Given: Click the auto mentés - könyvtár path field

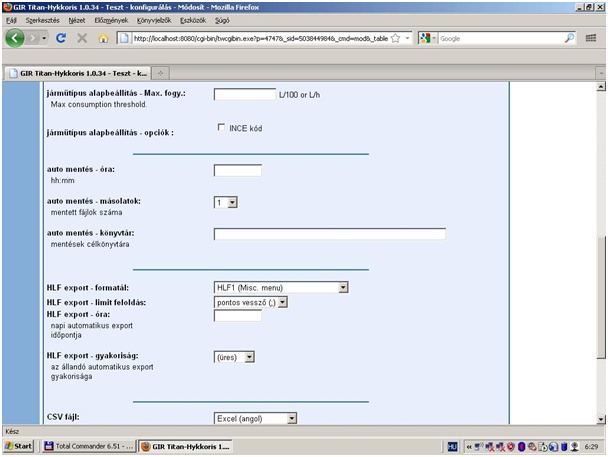Looking at the screenshot, I should click(x=330, y=234).
